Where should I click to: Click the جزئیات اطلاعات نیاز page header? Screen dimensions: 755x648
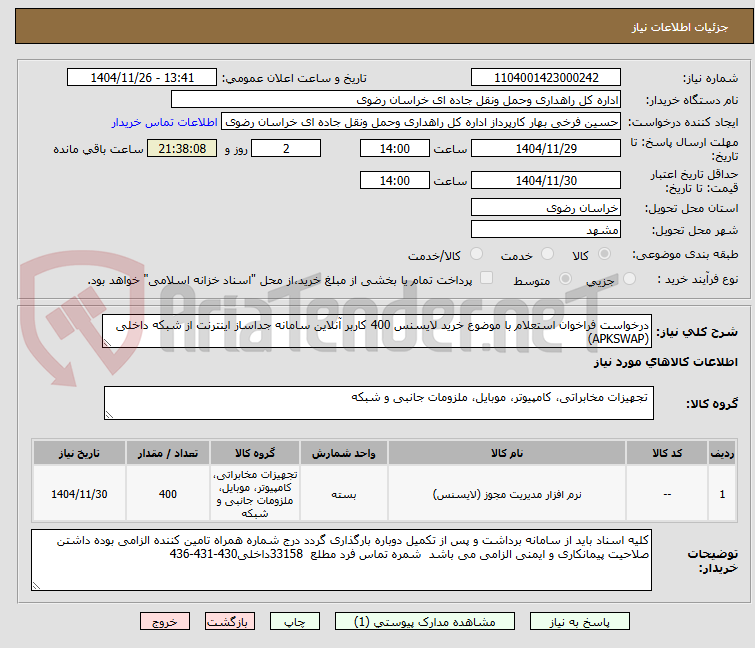(680, 27)
